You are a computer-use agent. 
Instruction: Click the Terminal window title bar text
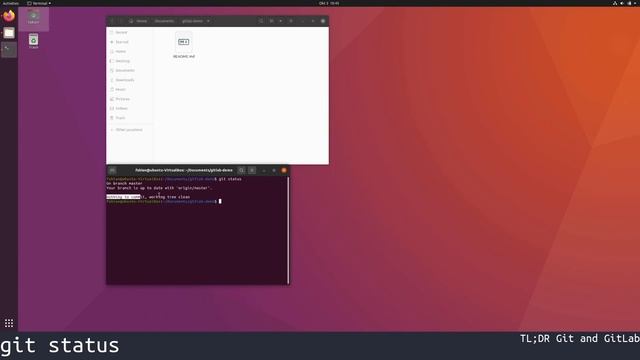(184, 170)
